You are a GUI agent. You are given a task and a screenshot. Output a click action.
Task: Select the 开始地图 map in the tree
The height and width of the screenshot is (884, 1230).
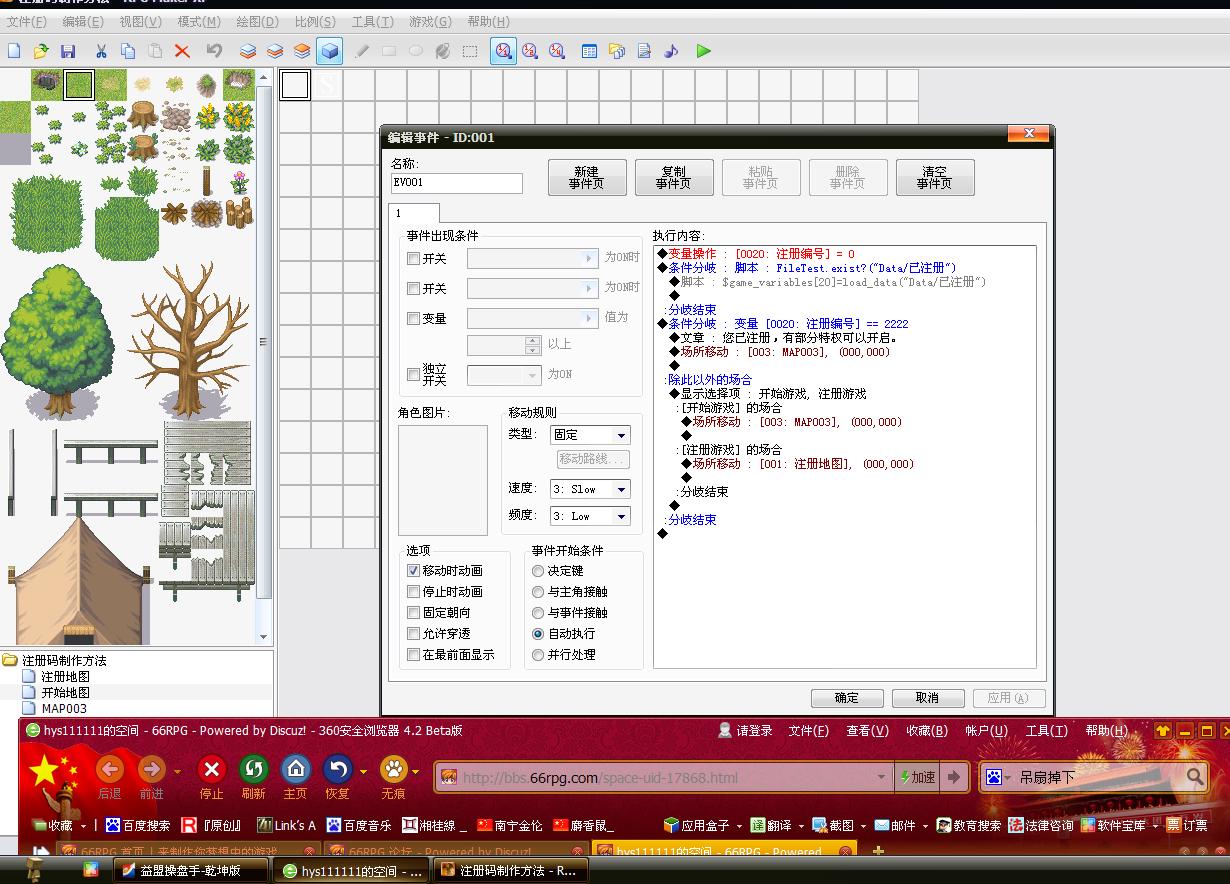point(65,693)
